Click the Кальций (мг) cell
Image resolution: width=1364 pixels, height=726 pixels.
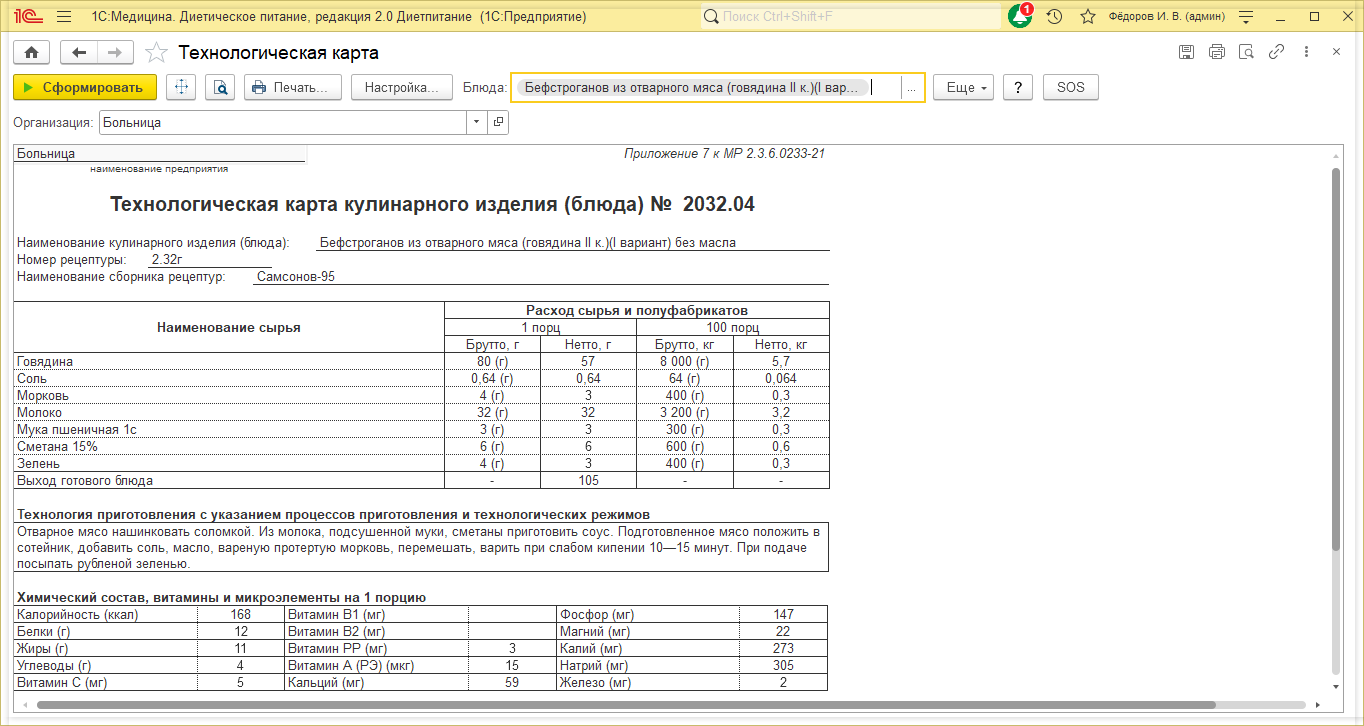coord(376,682)
